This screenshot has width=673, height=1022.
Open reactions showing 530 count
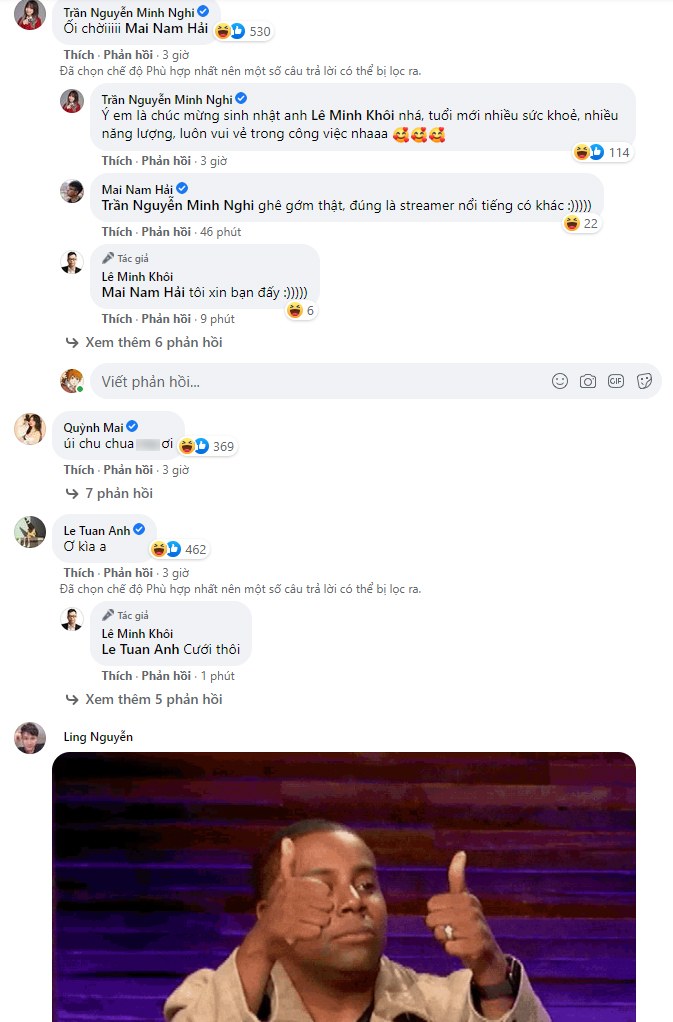pyautogui.click(x=244, y=31)
